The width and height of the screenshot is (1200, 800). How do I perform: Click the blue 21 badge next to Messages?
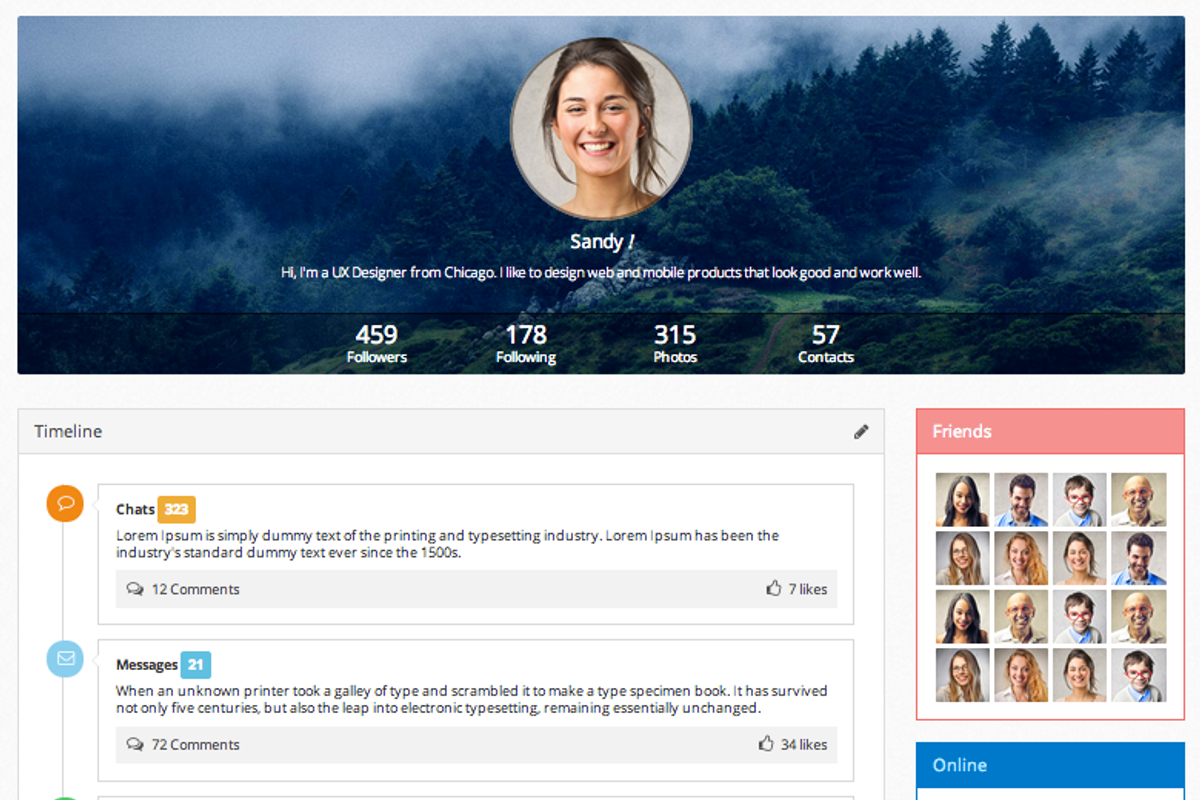click(195, 665)
